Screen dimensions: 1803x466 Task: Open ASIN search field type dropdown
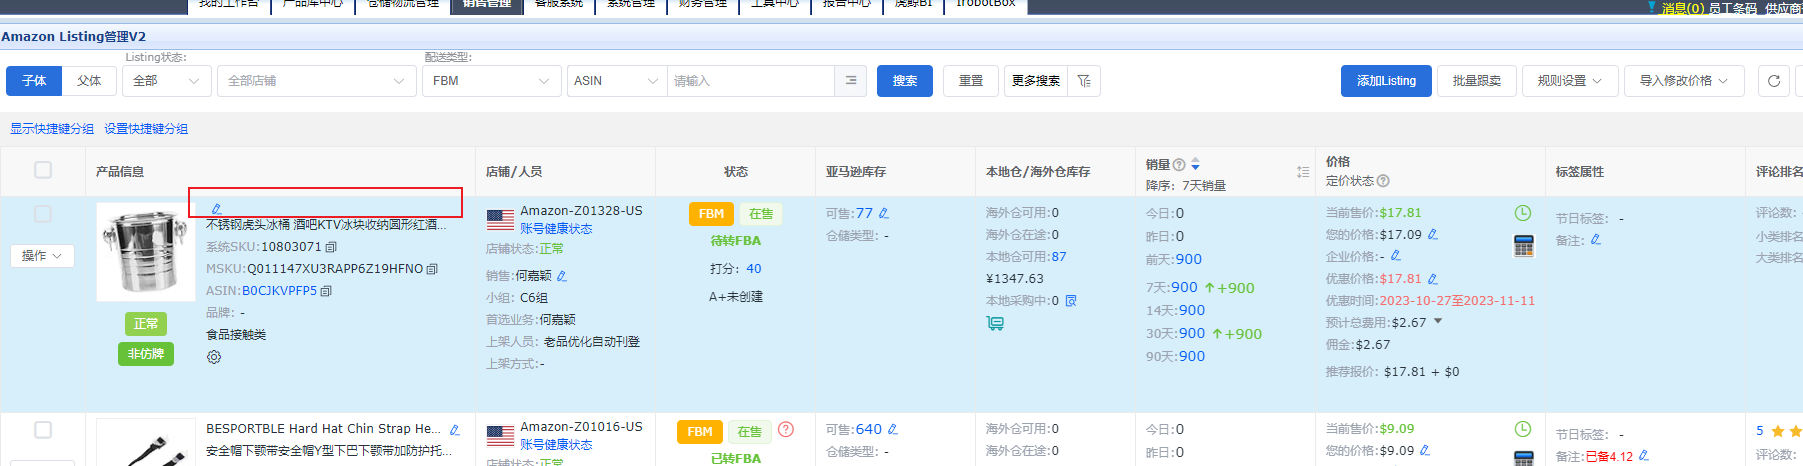click(x=617, y=81)
